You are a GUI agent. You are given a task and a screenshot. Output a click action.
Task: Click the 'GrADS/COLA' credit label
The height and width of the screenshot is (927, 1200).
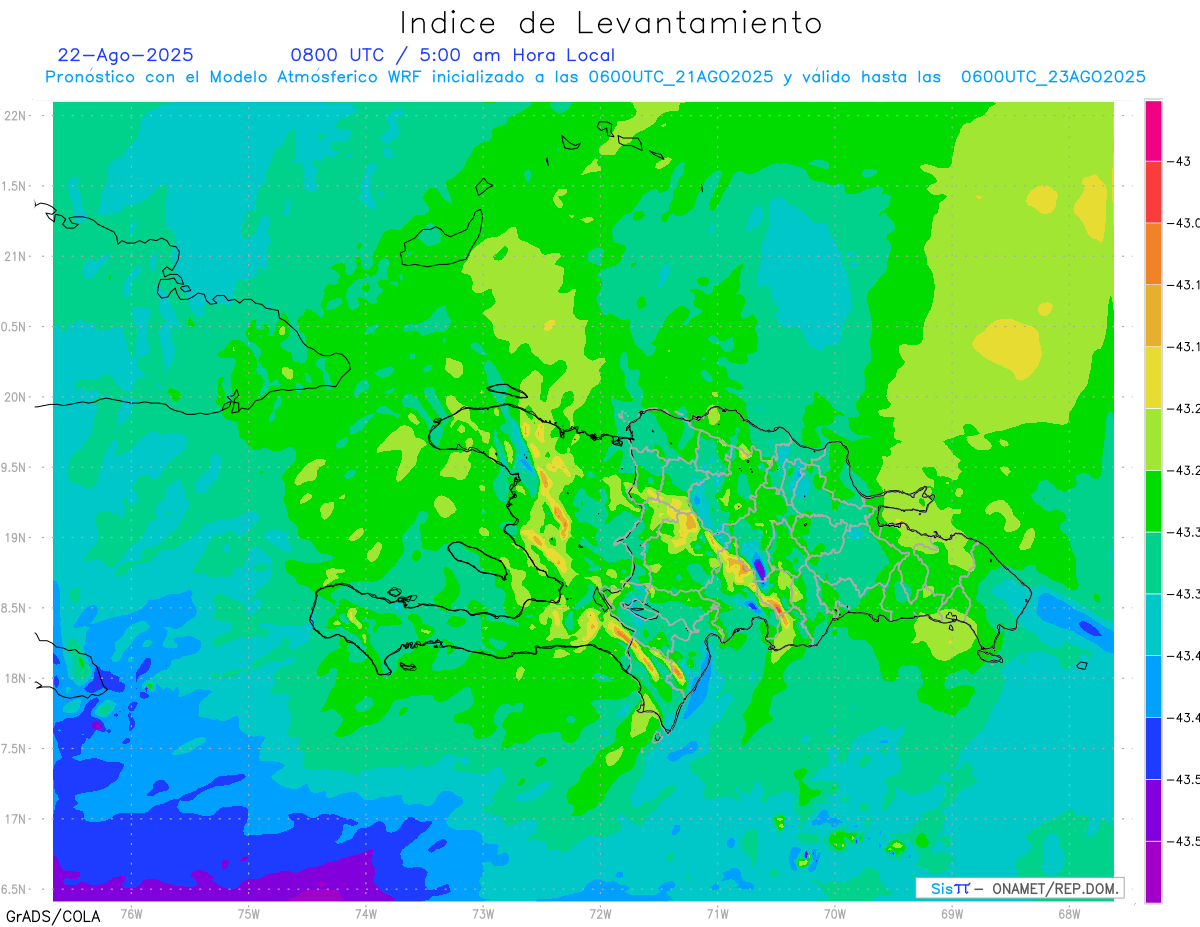pyautogui.click(x=53, y=916)
